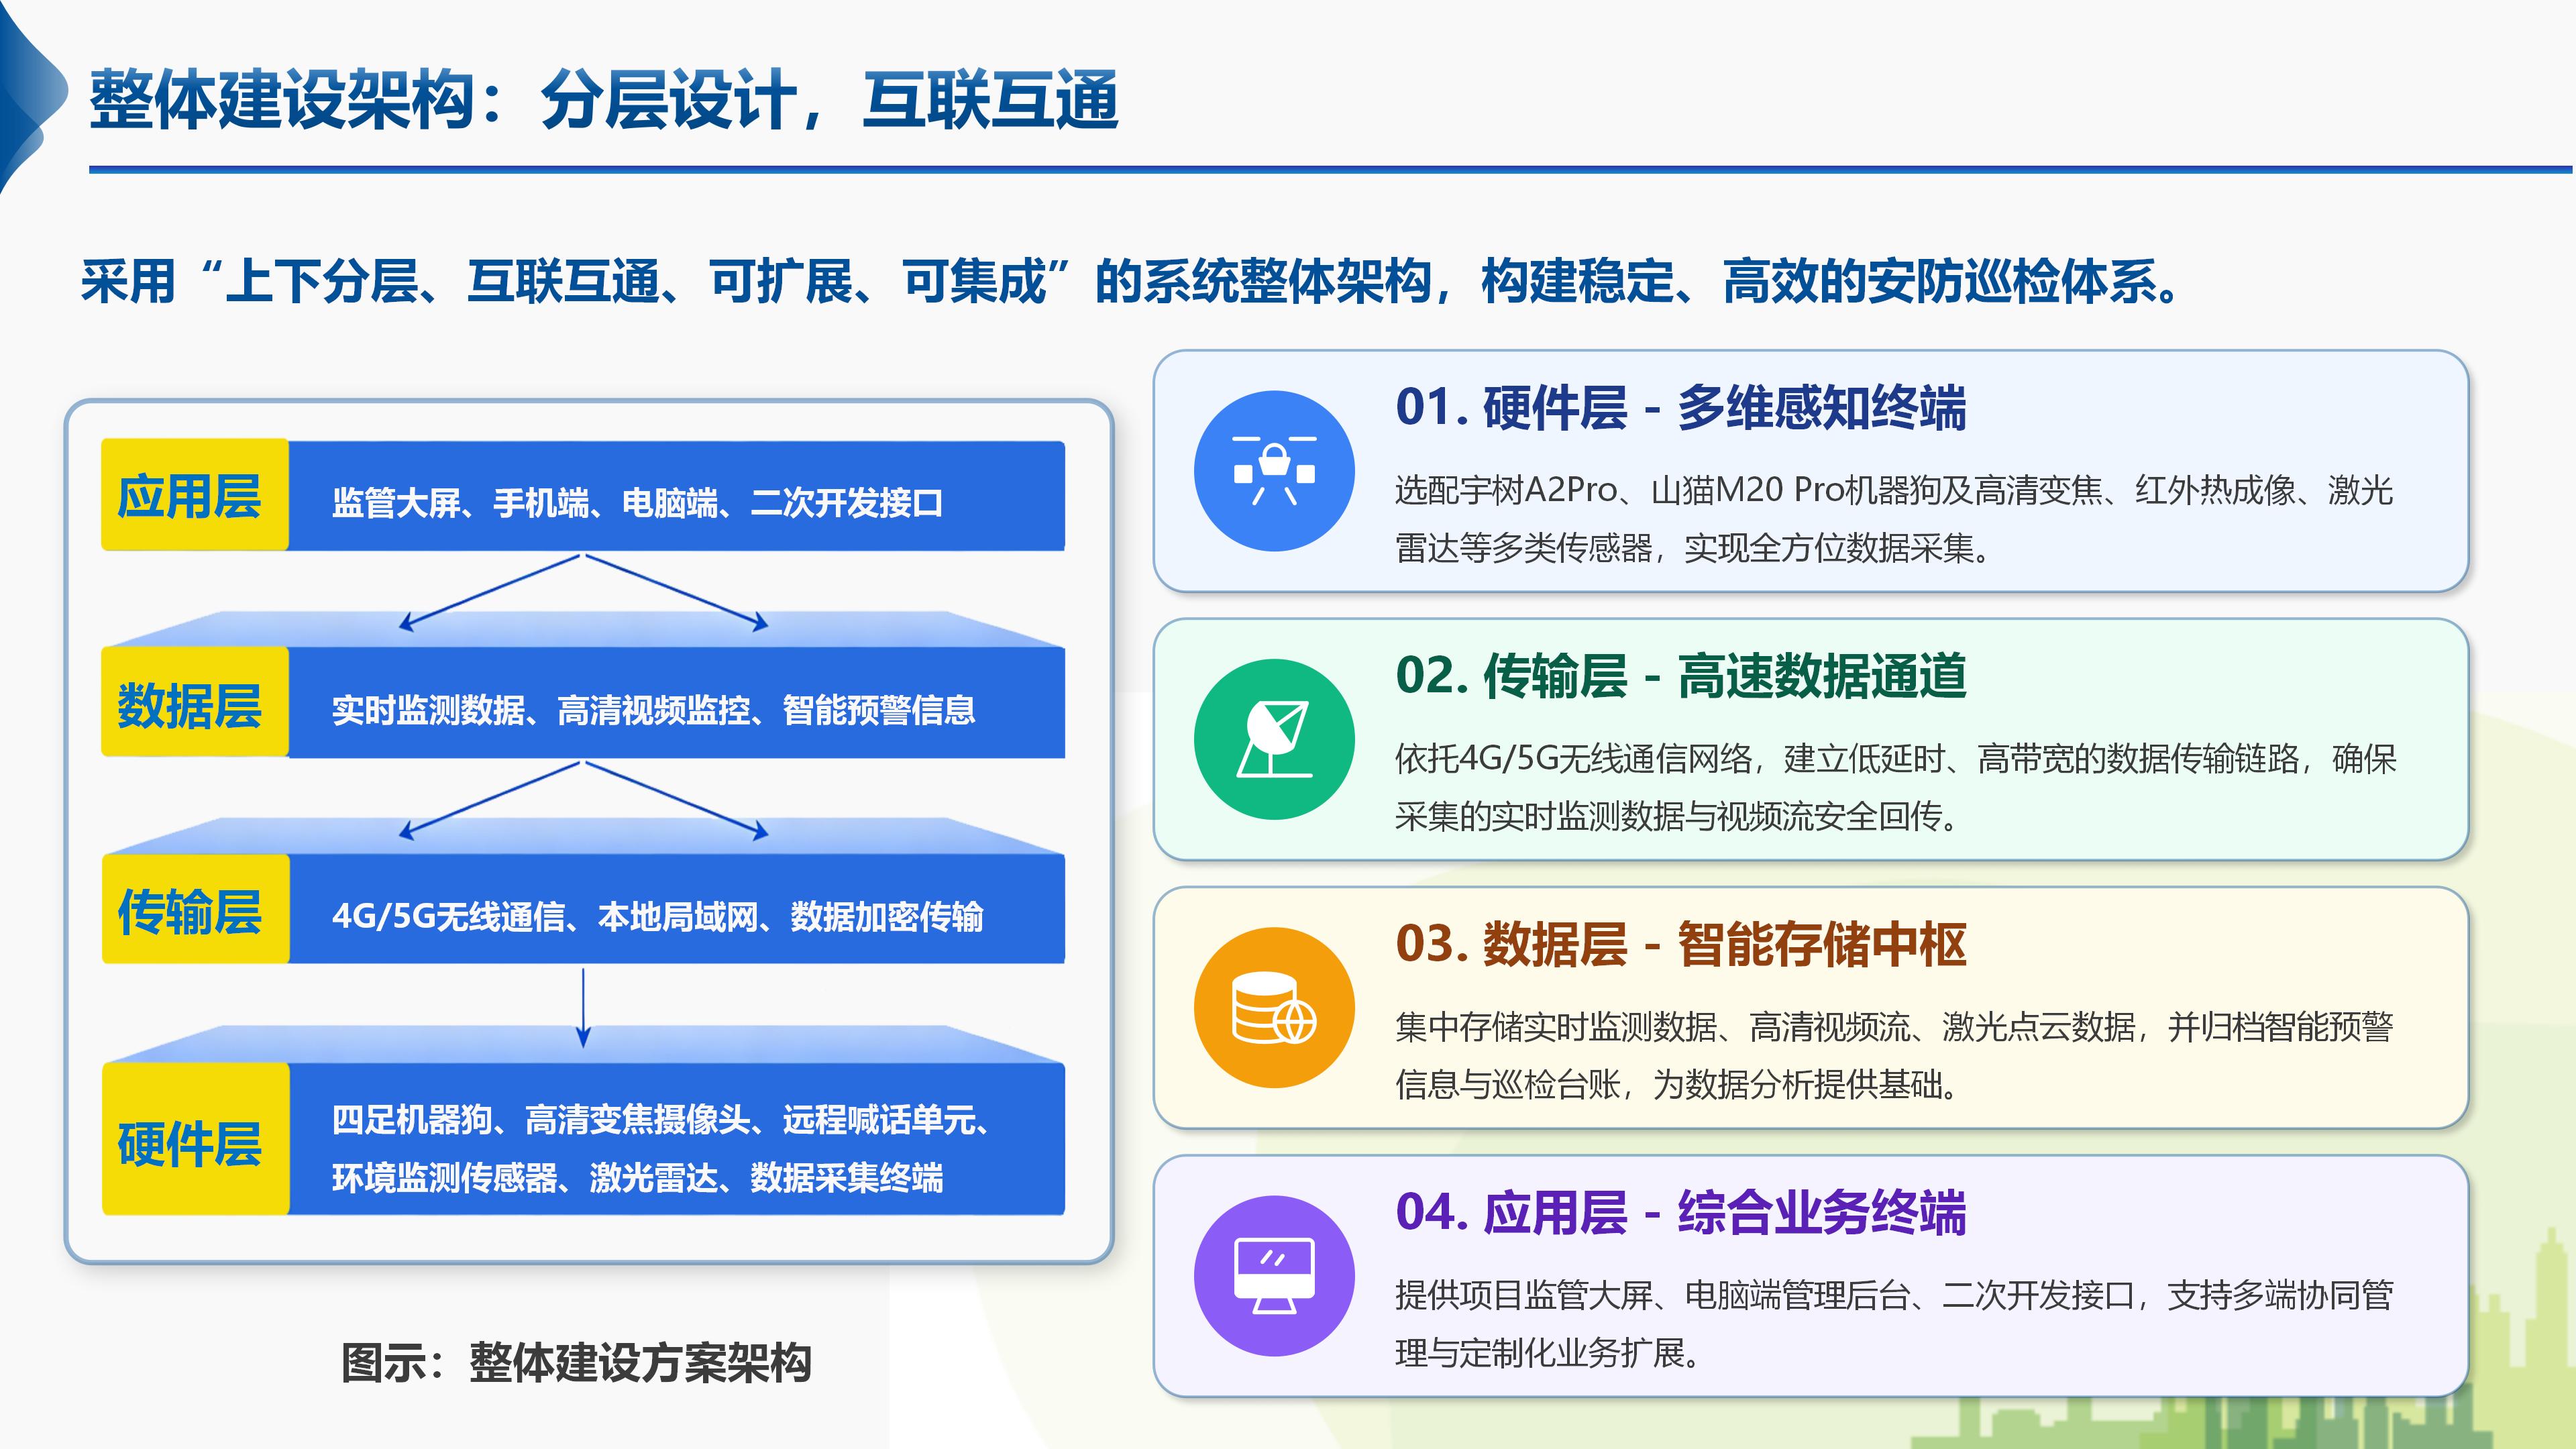Image resolution: width=2576 pixels, height=1449 pixels.
Task: Select the yellow 硬件层 label
Action: pyautogui.click(x=195, y=1140)
